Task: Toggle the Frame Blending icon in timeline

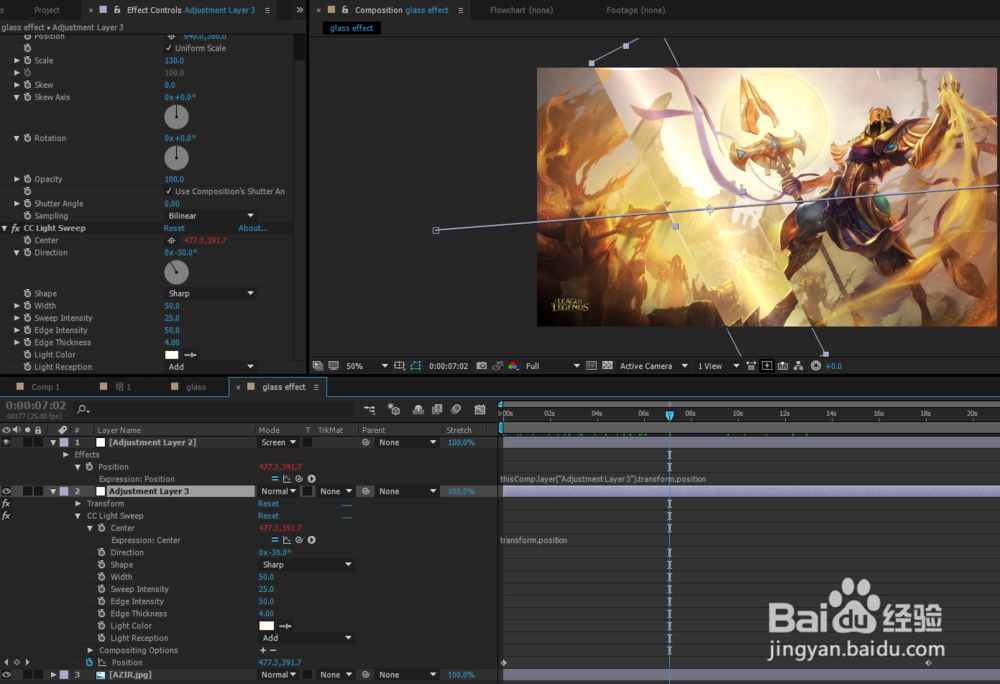Action: click(x=437, y=409)
